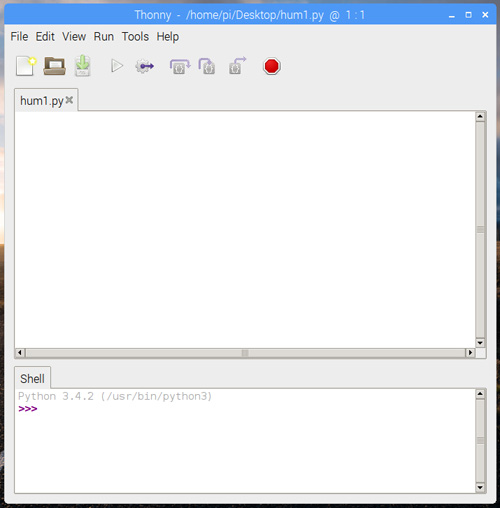Open the Help menu
The width and height of the screenshot is (500, 508).
pyautogui.click(x=168, y=37)
